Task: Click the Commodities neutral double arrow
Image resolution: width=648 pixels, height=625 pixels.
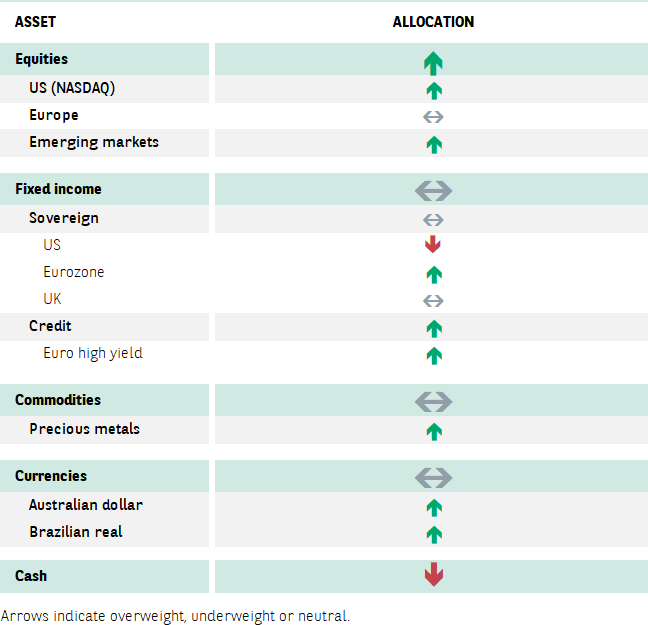Action: click(x=434, y=402)
